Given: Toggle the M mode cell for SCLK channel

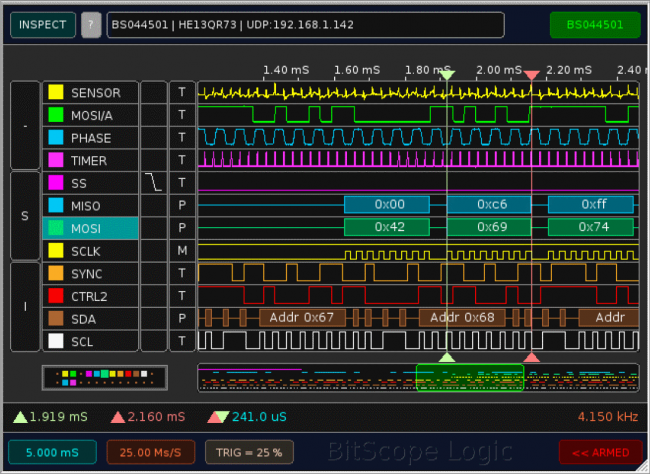Looking at the screenshot, I should [x=182, y=250].
